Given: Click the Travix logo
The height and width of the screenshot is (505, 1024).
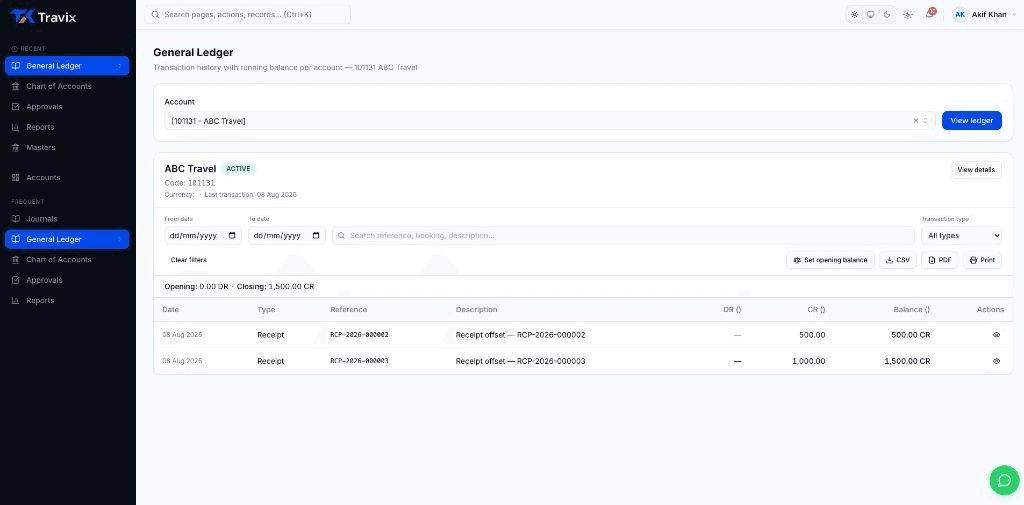Looking at the screenshot, I should (43, 17).
